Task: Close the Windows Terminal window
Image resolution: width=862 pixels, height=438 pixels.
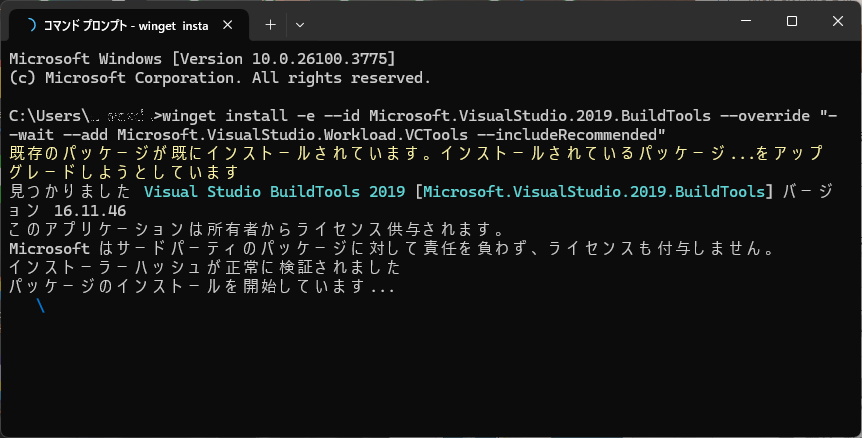Action: tap(838, 21)
